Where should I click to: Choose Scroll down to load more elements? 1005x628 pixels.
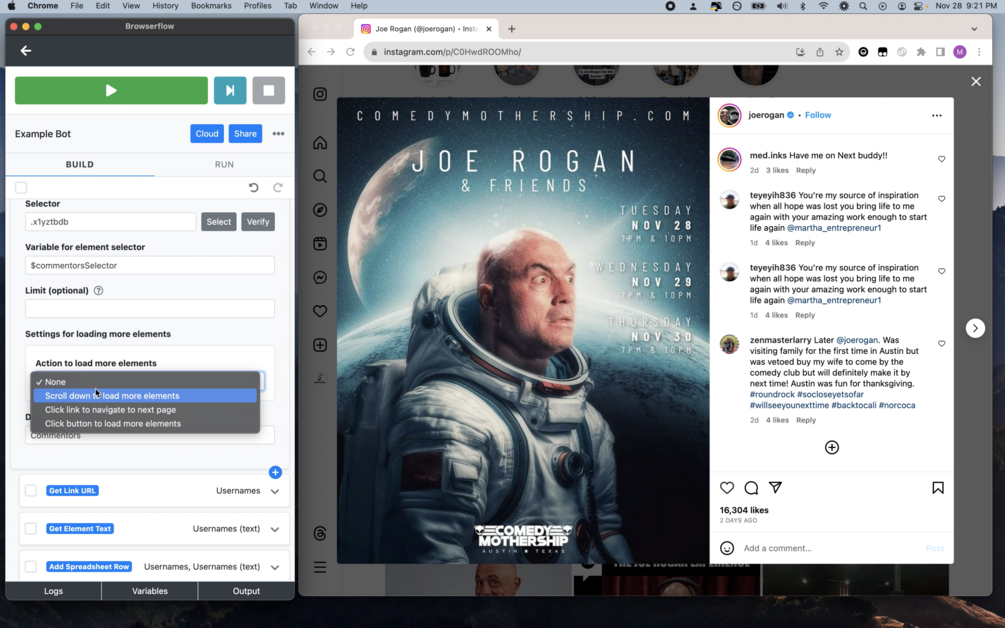coord(145,396)
